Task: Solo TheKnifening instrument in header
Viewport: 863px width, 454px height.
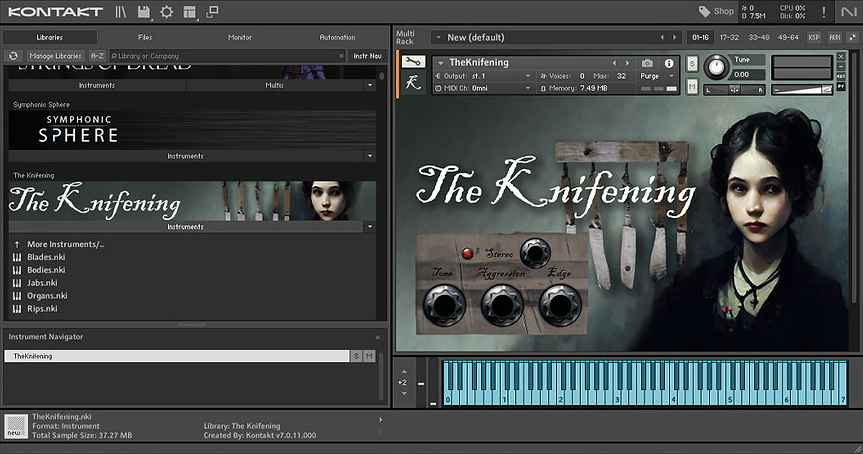Action: click(693, 63)
